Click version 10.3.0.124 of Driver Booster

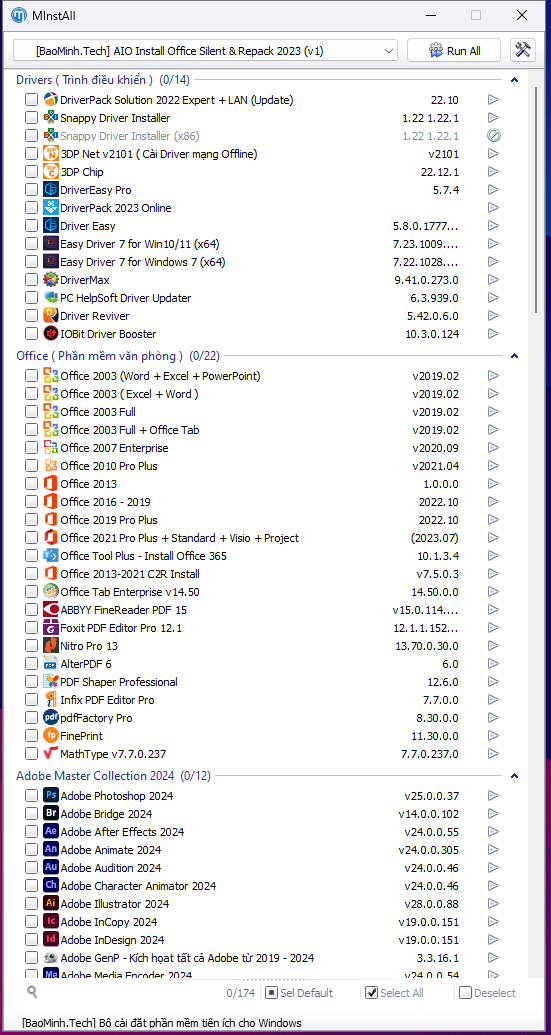(x=432, y=334)
